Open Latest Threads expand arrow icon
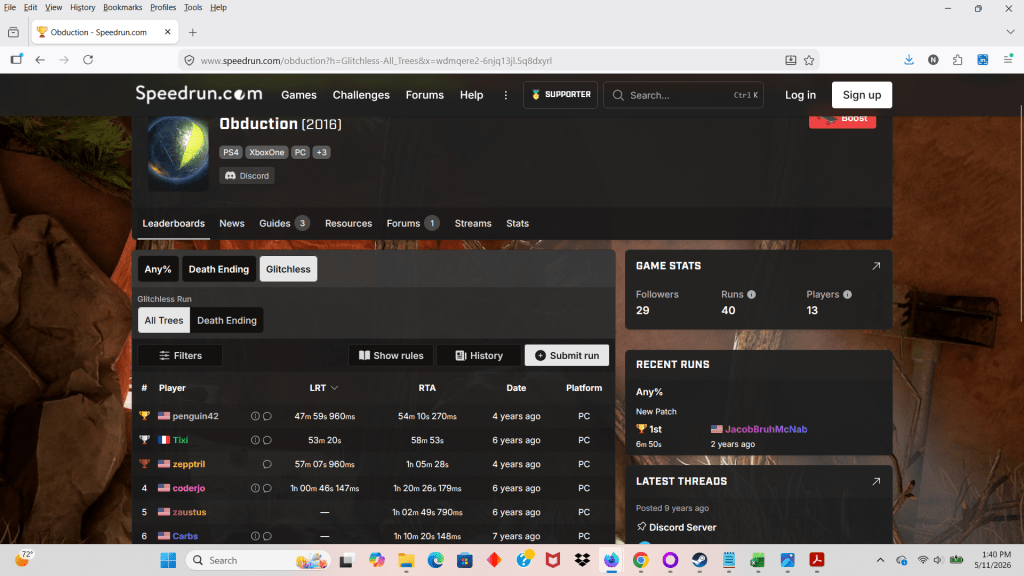Viewport: 1024px width, 576px height. pos(876,481)
